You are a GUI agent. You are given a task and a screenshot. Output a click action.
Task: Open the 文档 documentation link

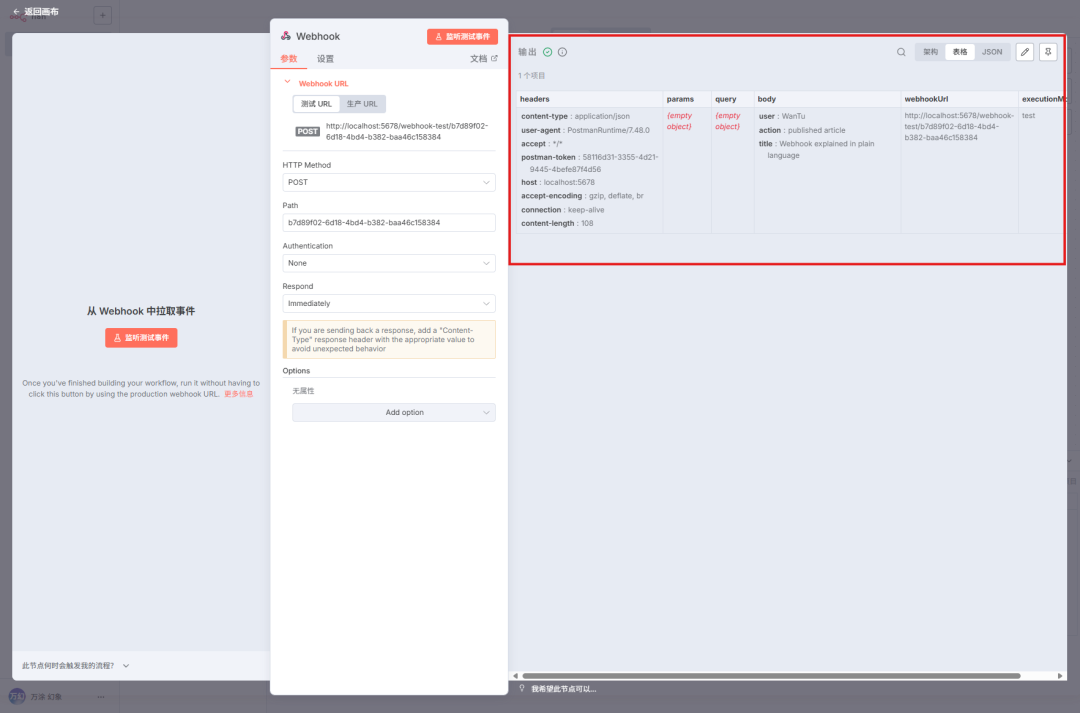click(483, 59)
